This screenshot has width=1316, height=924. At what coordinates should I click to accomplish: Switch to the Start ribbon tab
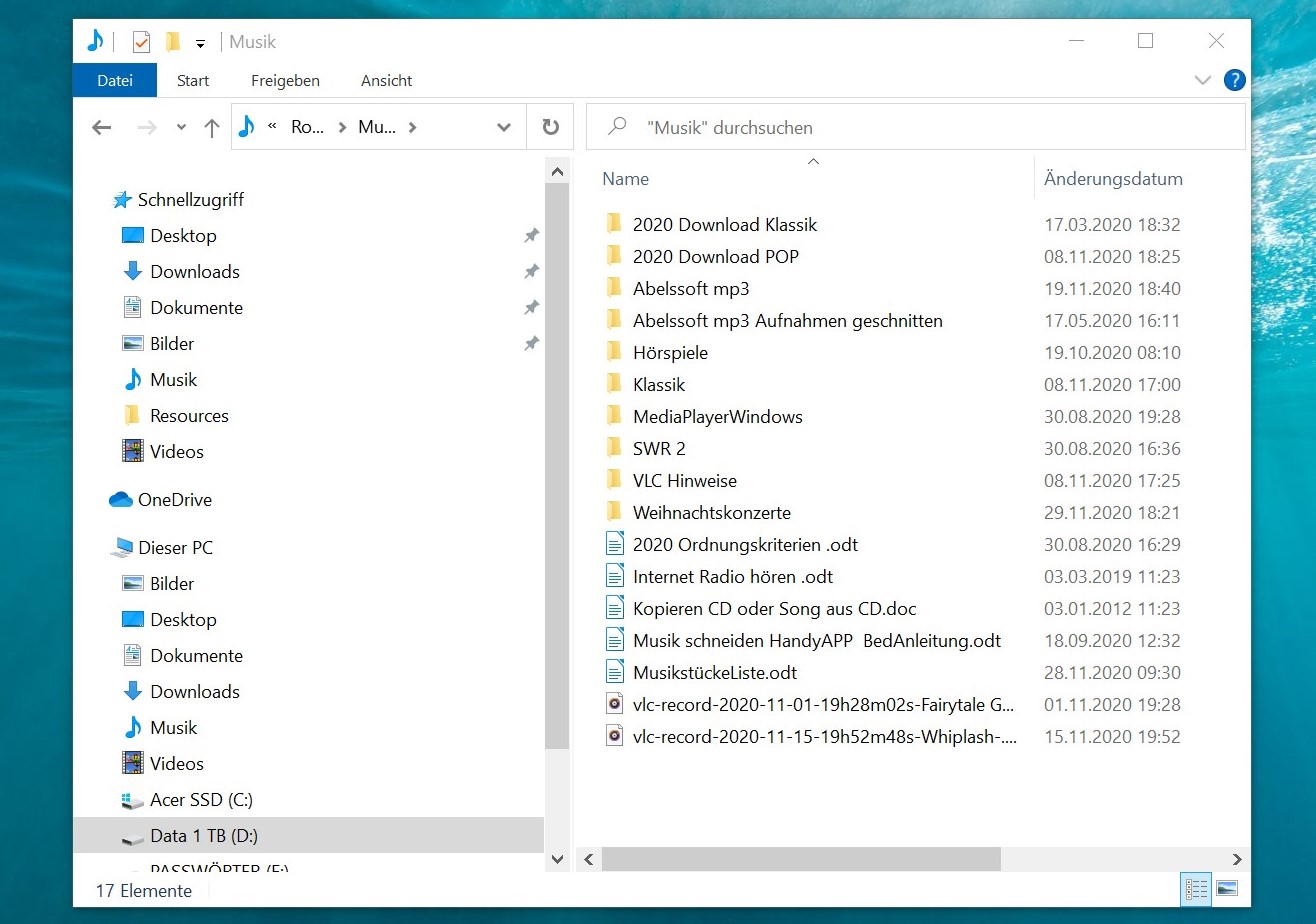tap(193, 81)
